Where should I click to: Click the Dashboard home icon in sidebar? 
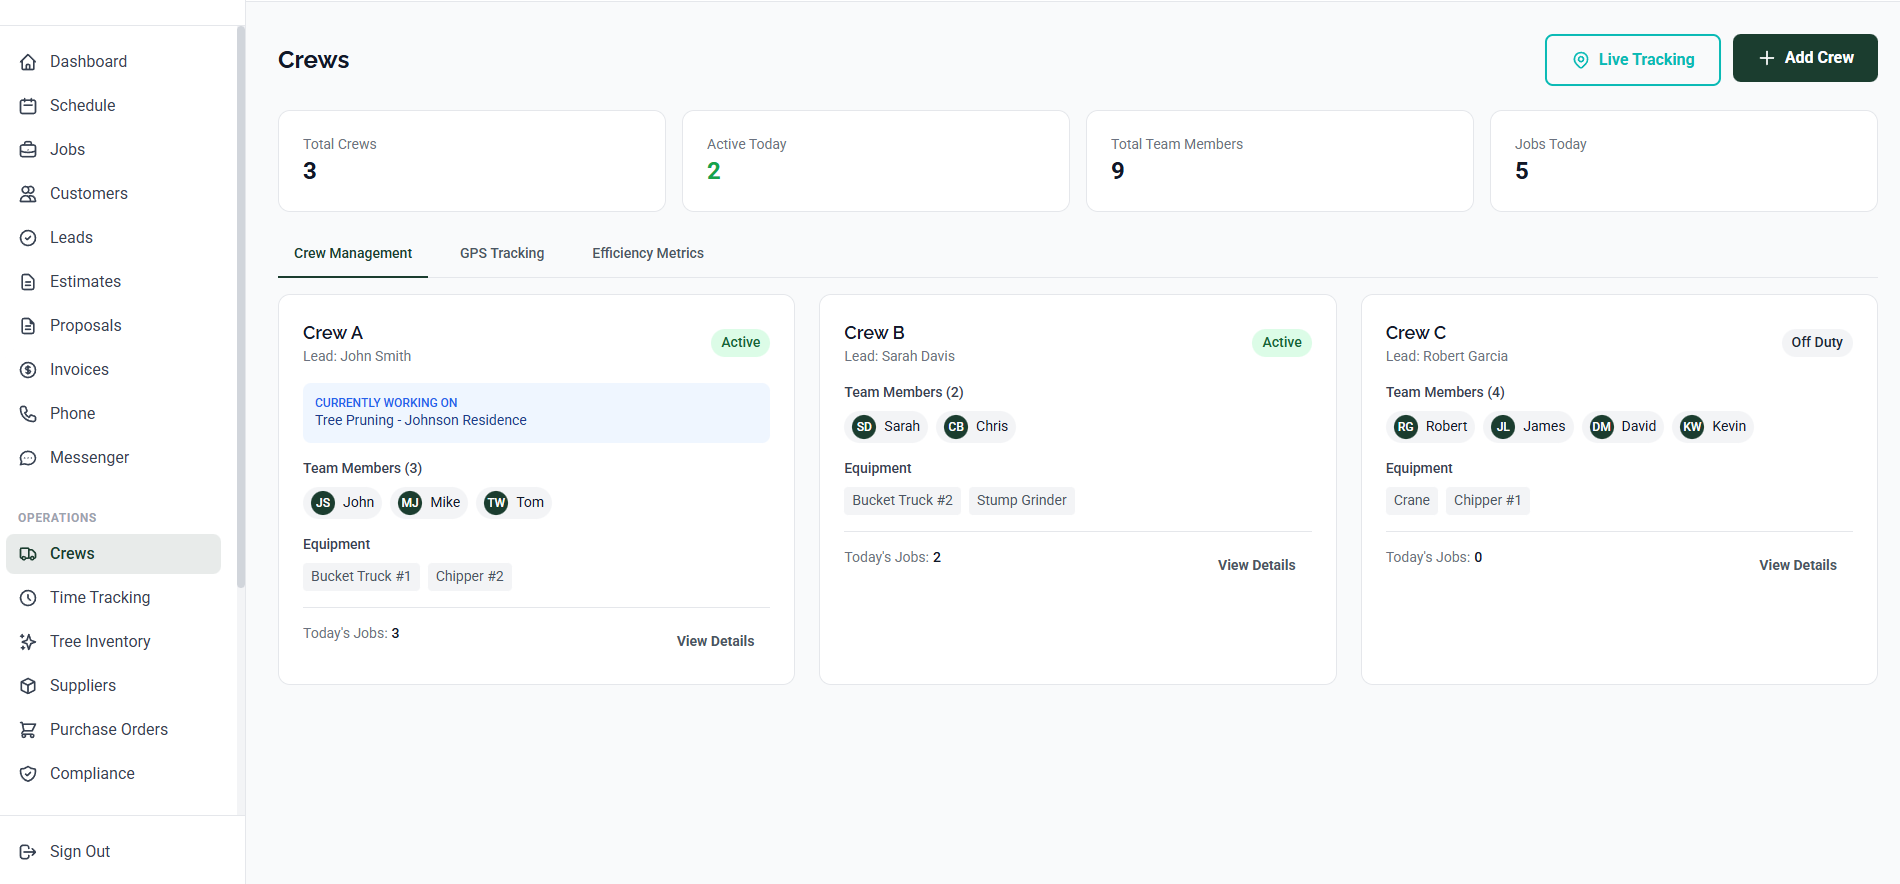28,62
